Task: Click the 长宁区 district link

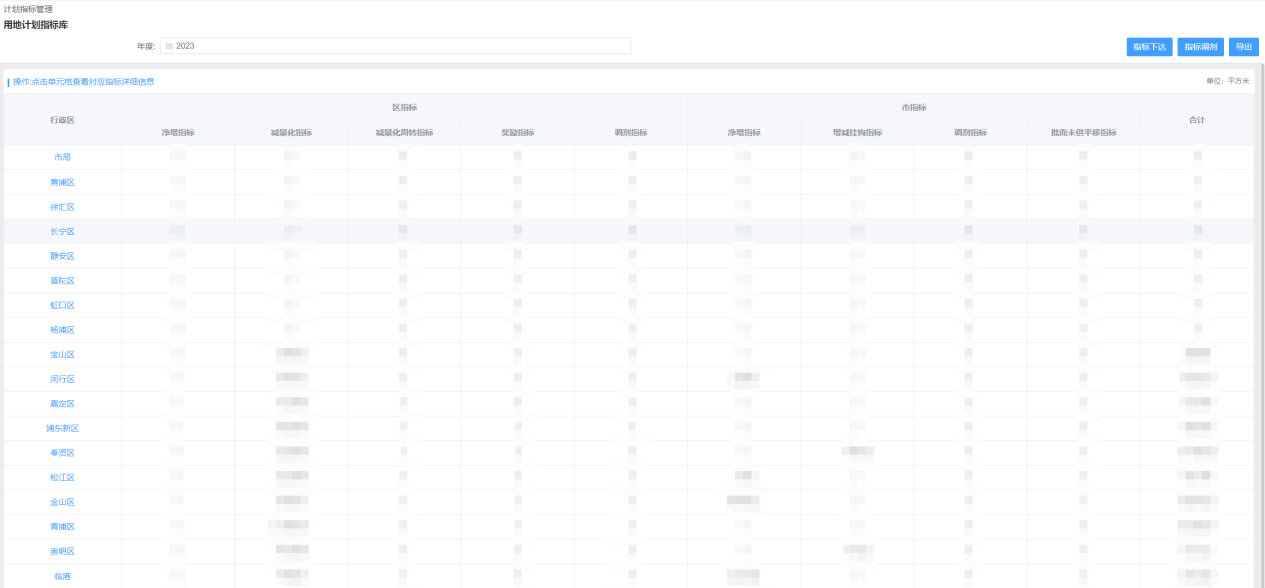Action: 62,231
